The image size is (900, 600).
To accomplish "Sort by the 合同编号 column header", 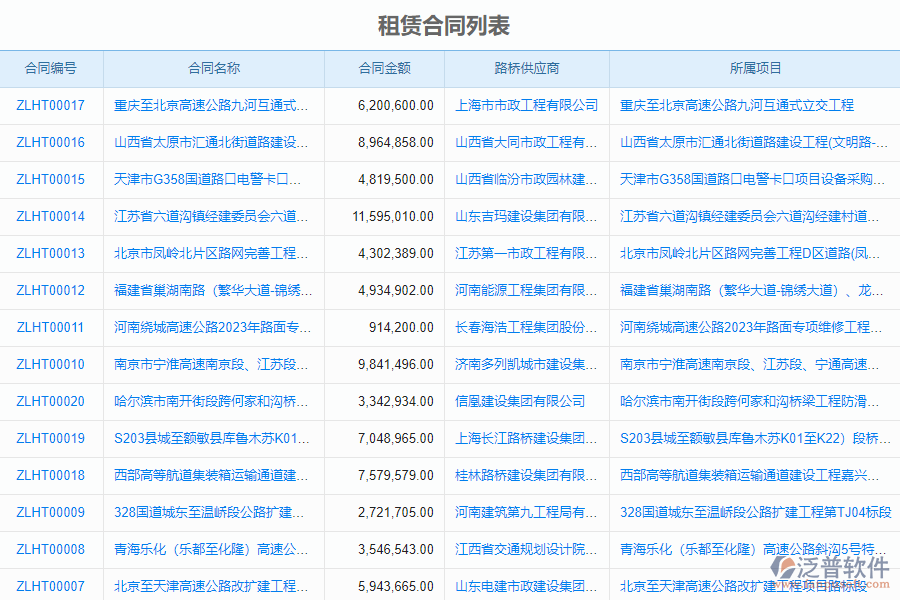I will tap(52, 68).
